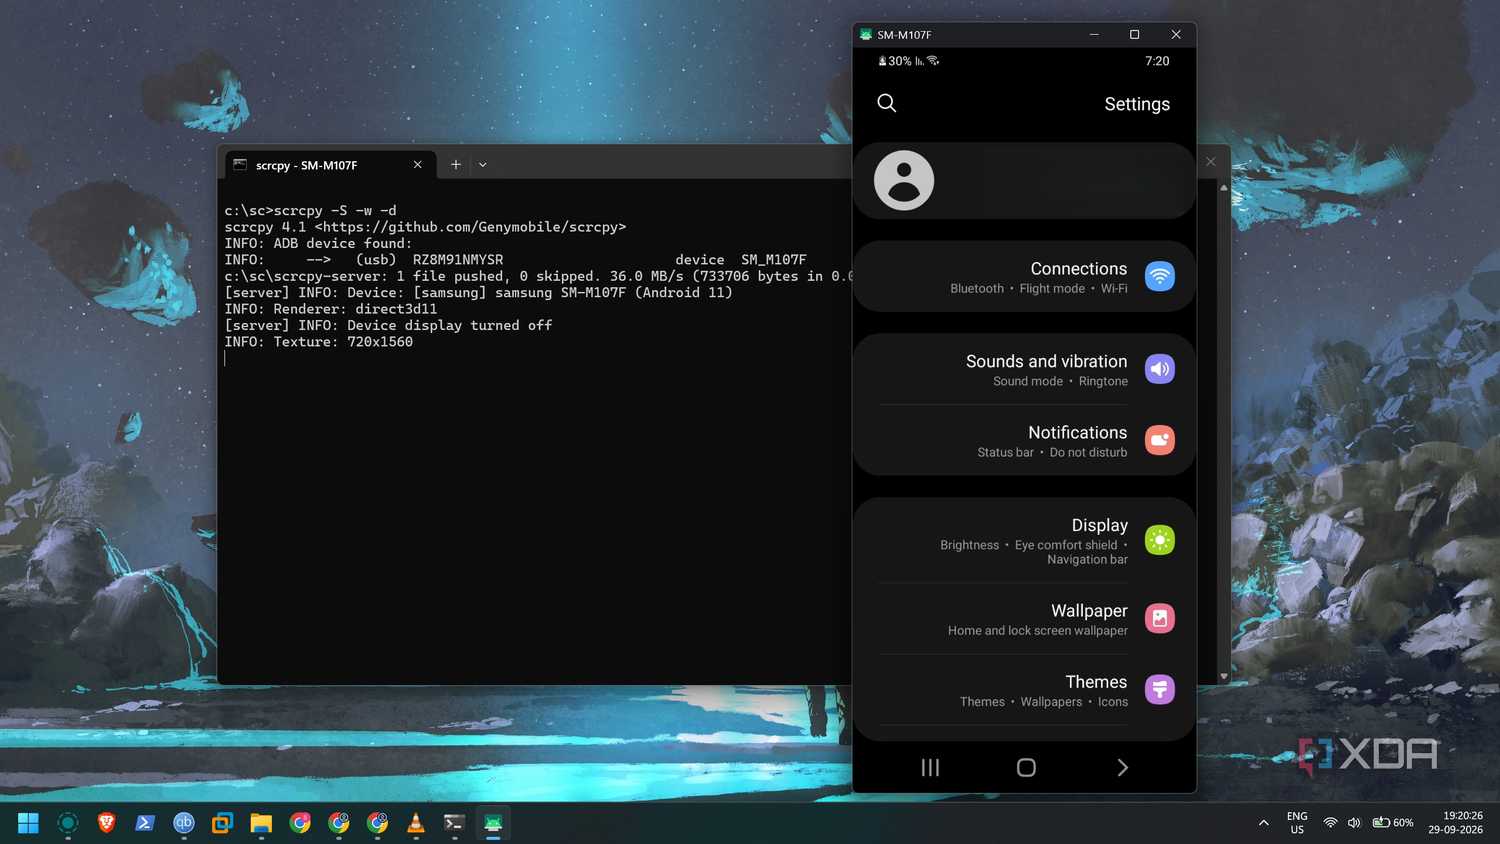Click the Genymobile scrcpy GitHub URL
This screenshot has height=844, width=1500.
tap(470, 227)
